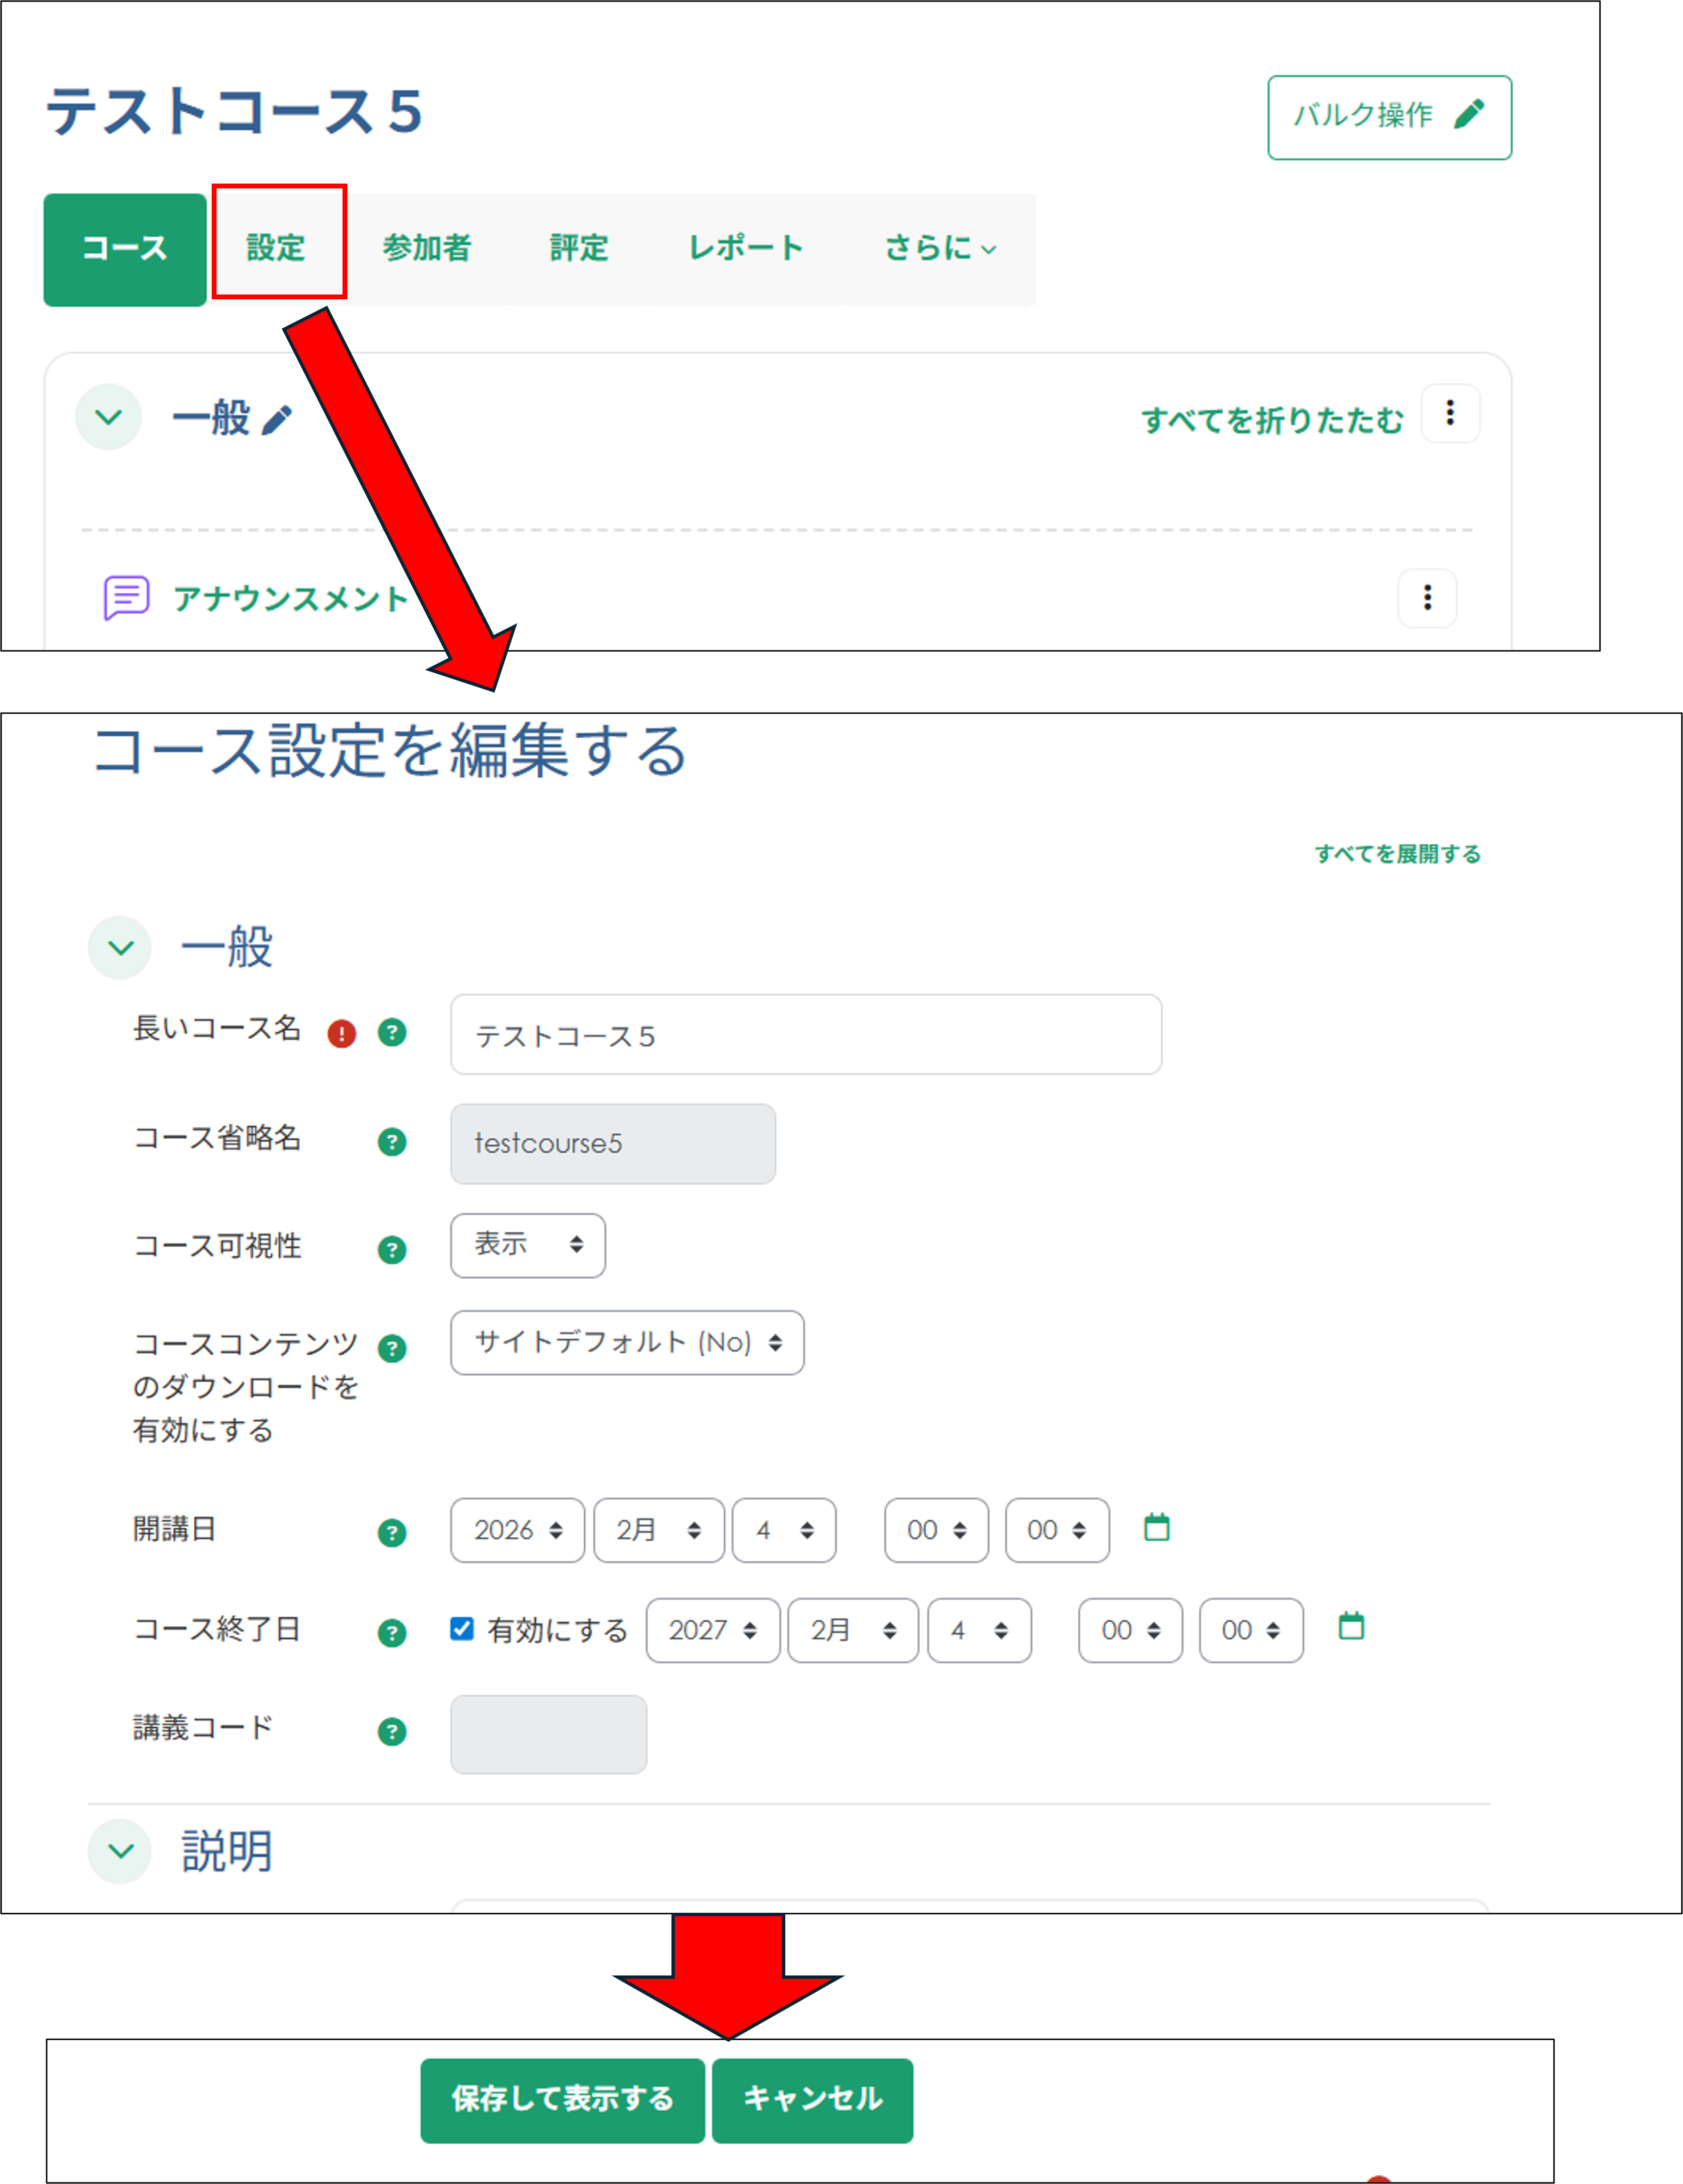Click 保存して表示する button
Image resolution: width=1683 pixels, height=2184 pixels.
tap(562, 2099)
